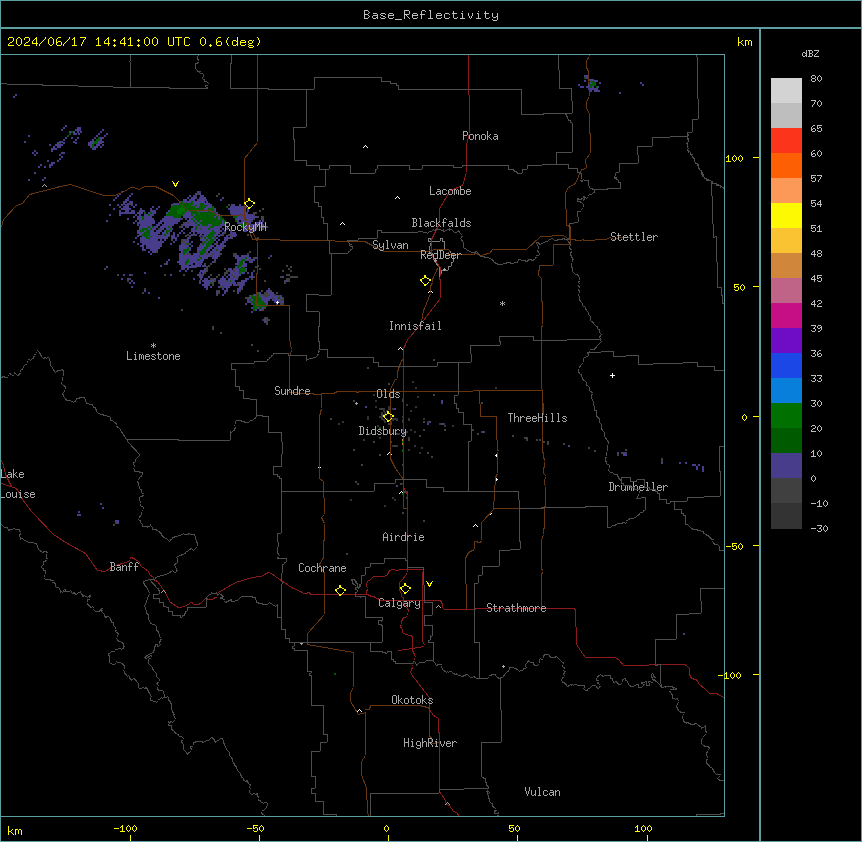Viewport: 862px width, 842px height.
Task: Click the yellow diamond marker near Cochrane
Action: point(340,590)
